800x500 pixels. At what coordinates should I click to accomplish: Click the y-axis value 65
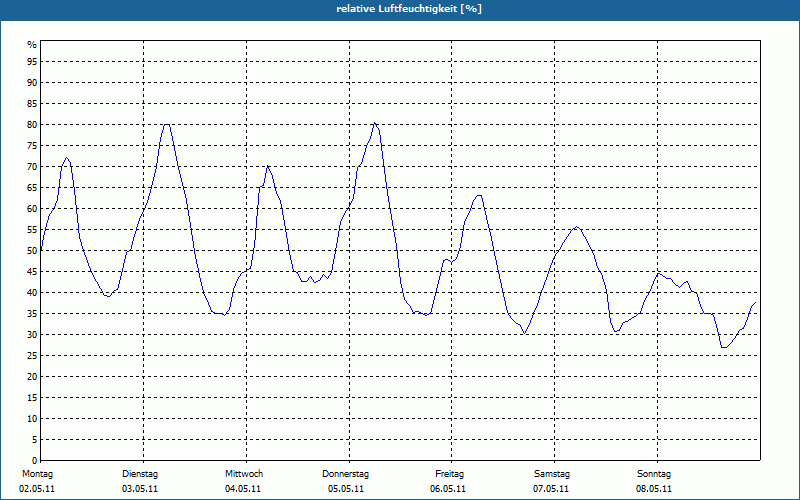pyautogui.click(x=32, y=188)
